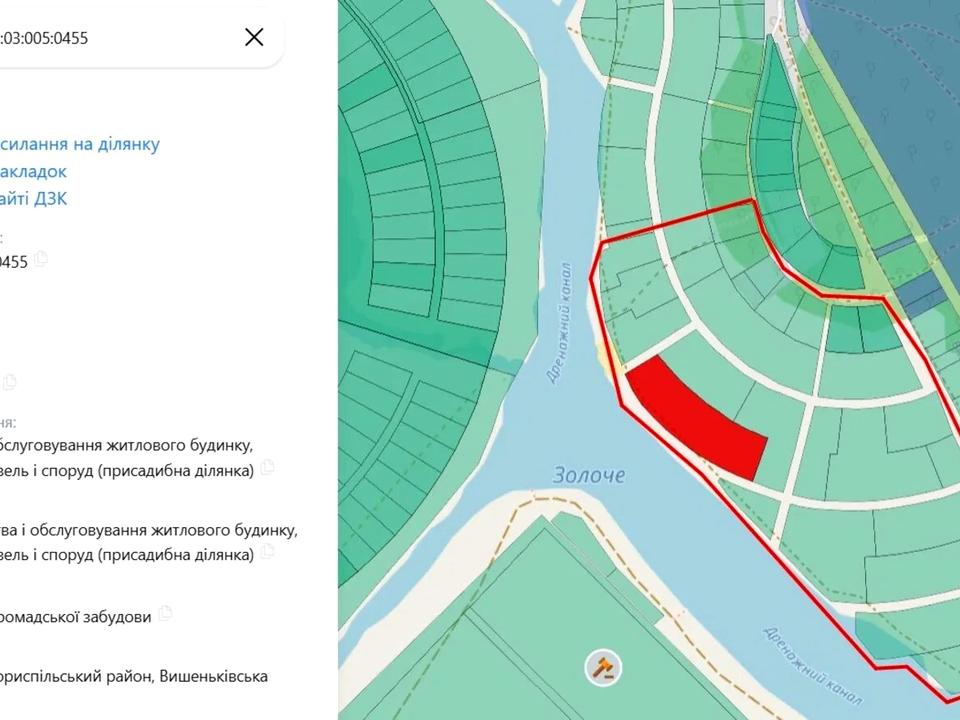Click the second 'обслуговування житлового будинку' text line
Image resolution: width=960 pixels, height=720 pixels.
148,530
